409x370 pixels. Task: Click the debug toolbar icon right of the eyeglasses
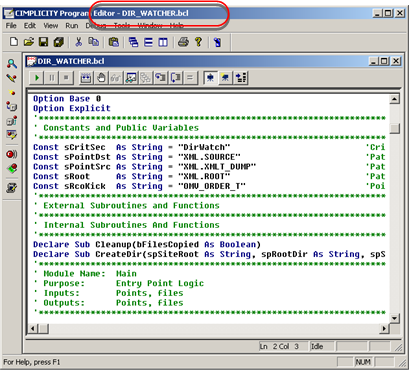(x=131, y=78)
